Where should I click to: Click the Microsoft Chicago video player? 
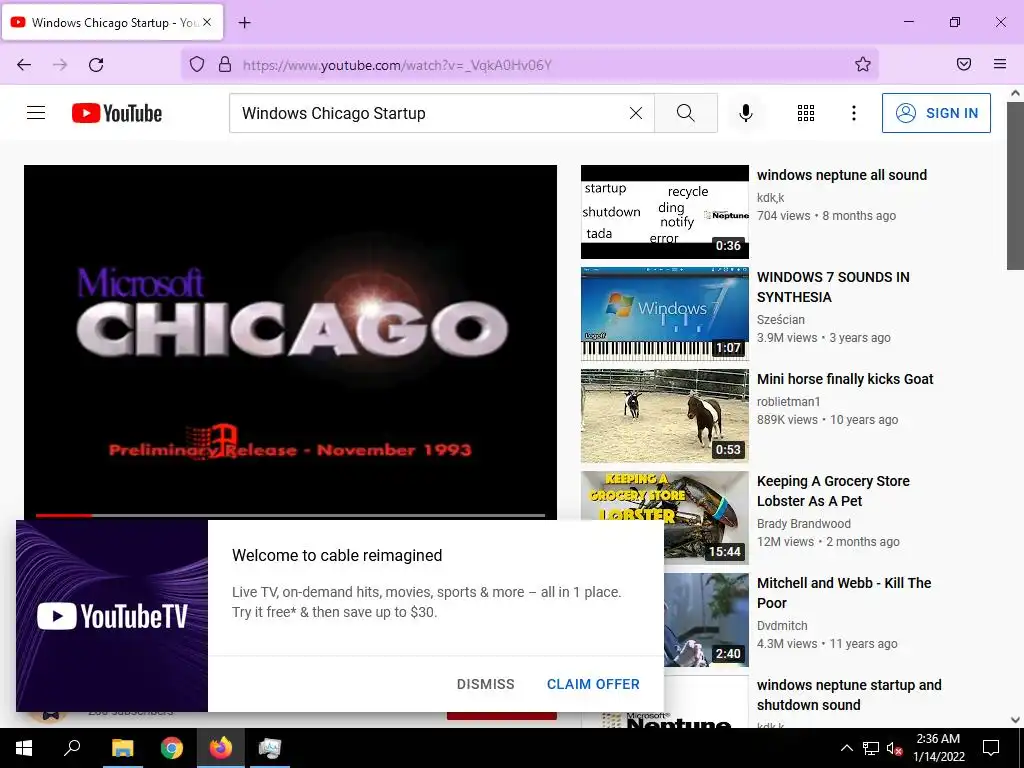point(291,340)
